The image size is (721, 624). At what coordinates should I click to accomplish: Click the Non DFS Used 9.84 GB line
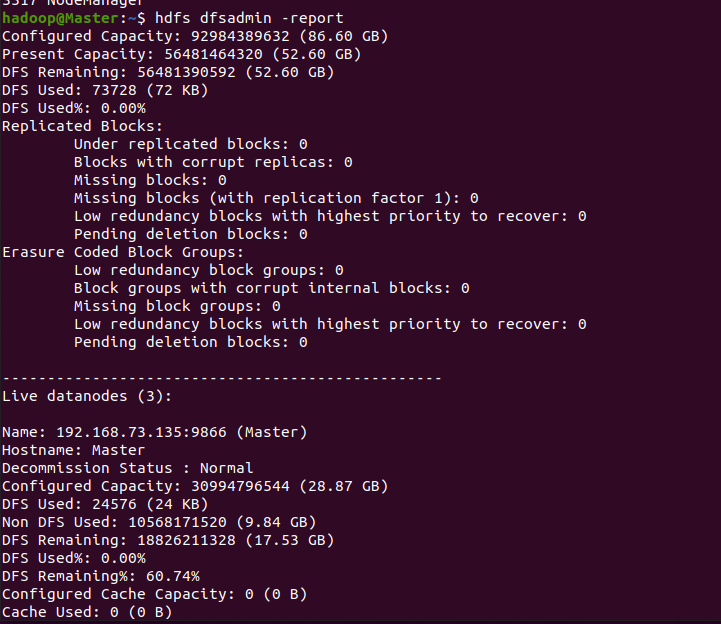[159, 522]
